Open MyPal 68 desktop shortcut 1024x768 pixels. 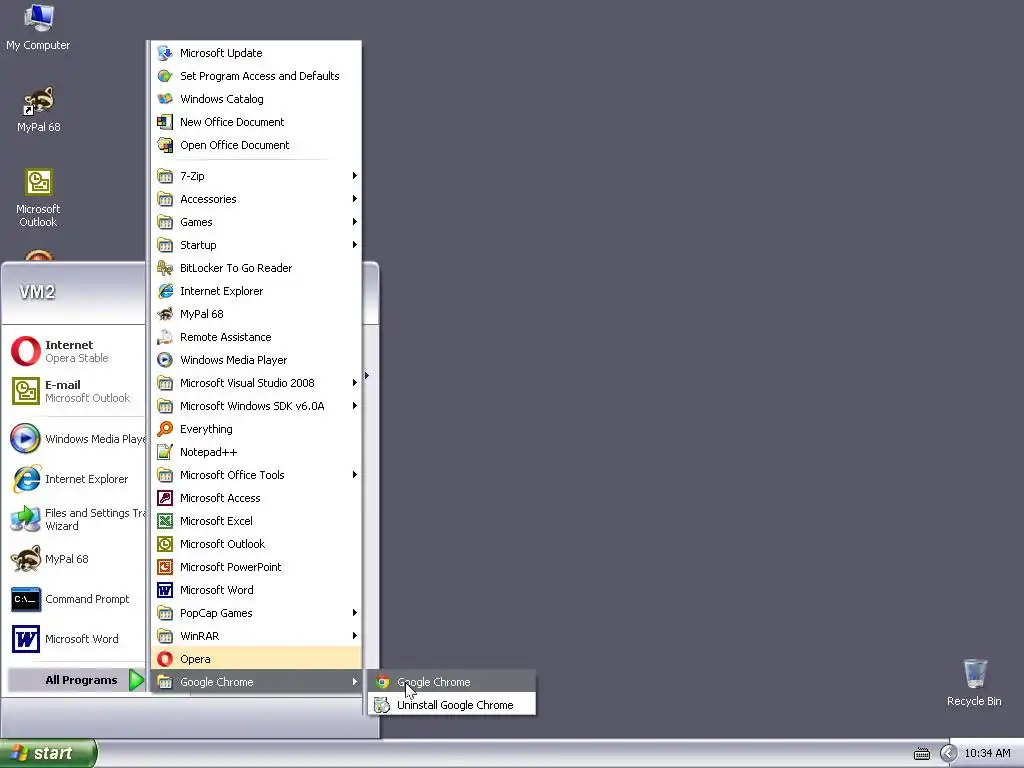39,109
